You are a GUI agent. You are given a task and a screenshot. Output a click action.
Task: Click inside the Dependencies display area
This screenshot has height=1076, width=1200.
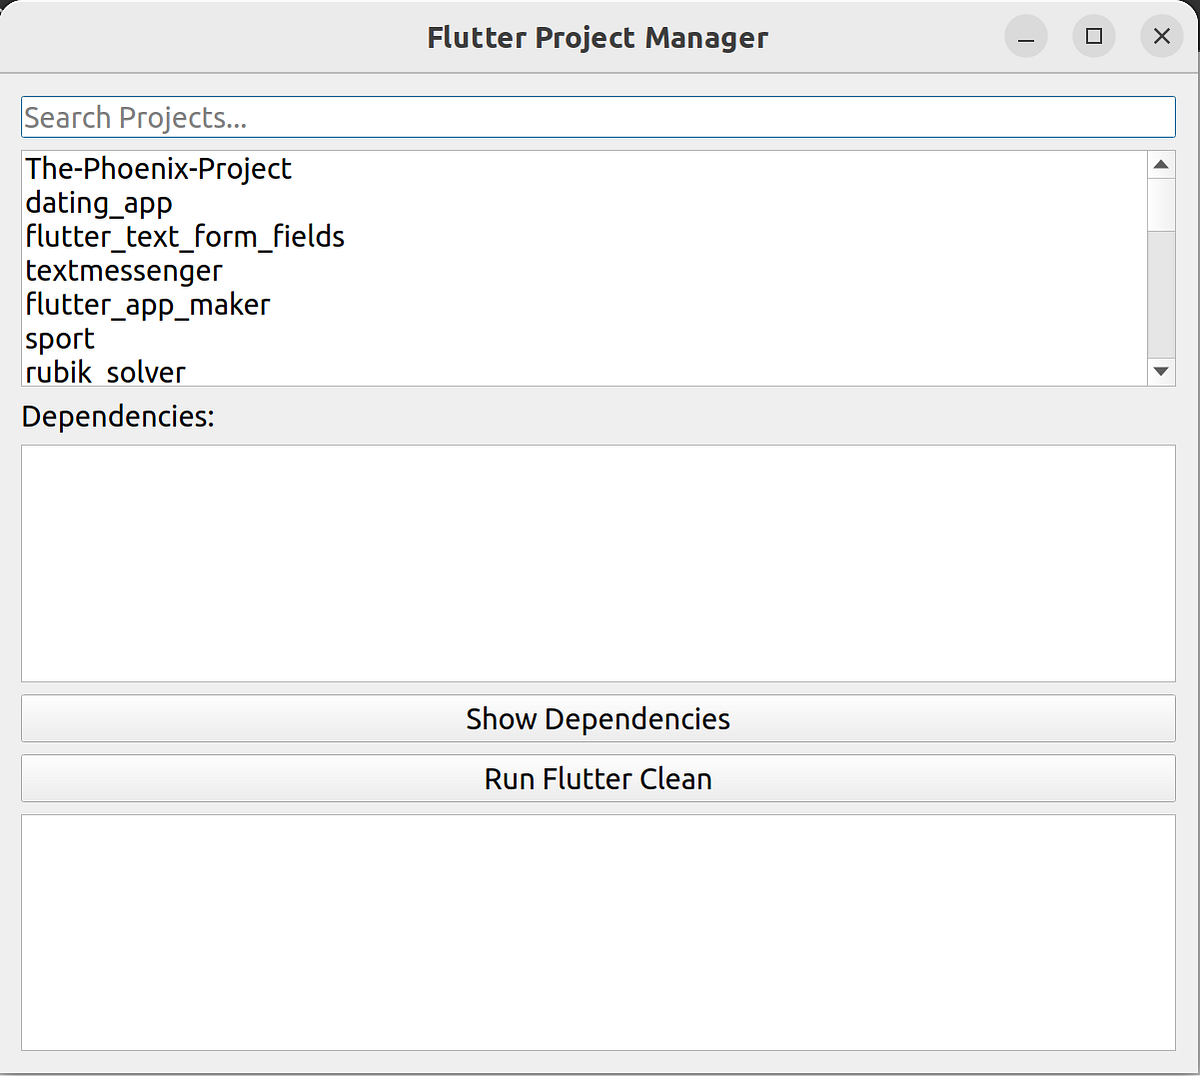(598, 563)
